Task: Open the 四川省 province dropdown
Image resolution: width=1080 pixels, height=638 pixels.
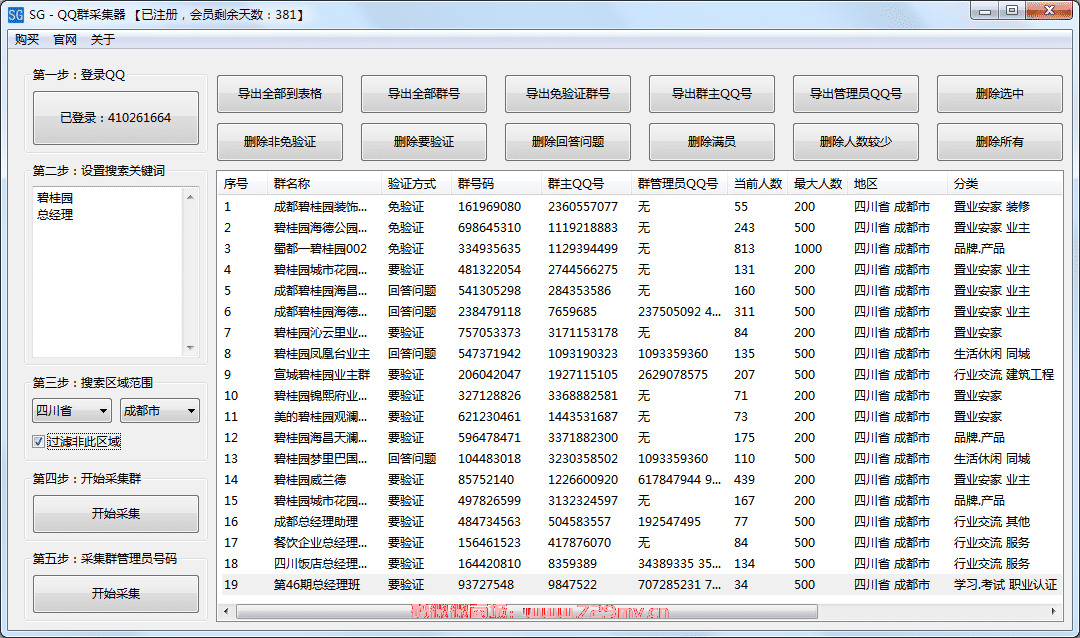Action: pyautogui.click(x=72, y=411)
